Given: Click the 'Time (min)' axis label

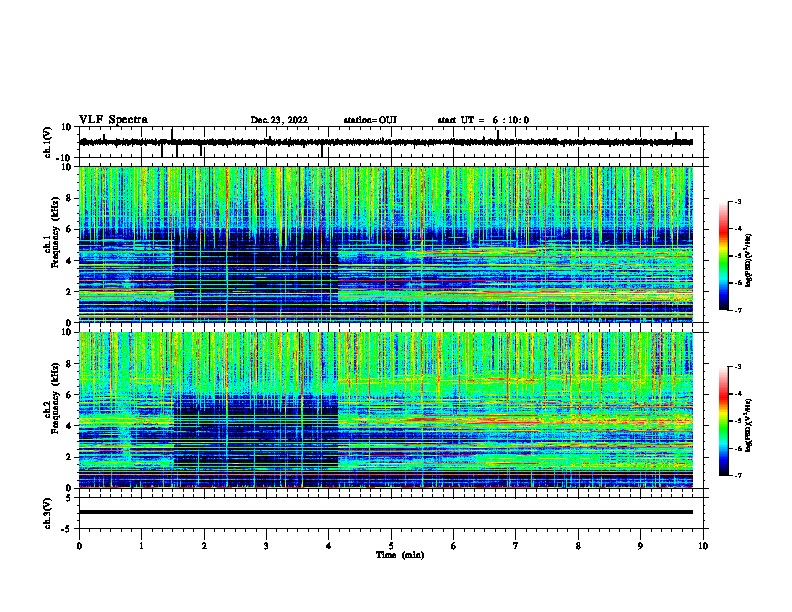Looking at the screenshot, I should click(x=400, y=555).
